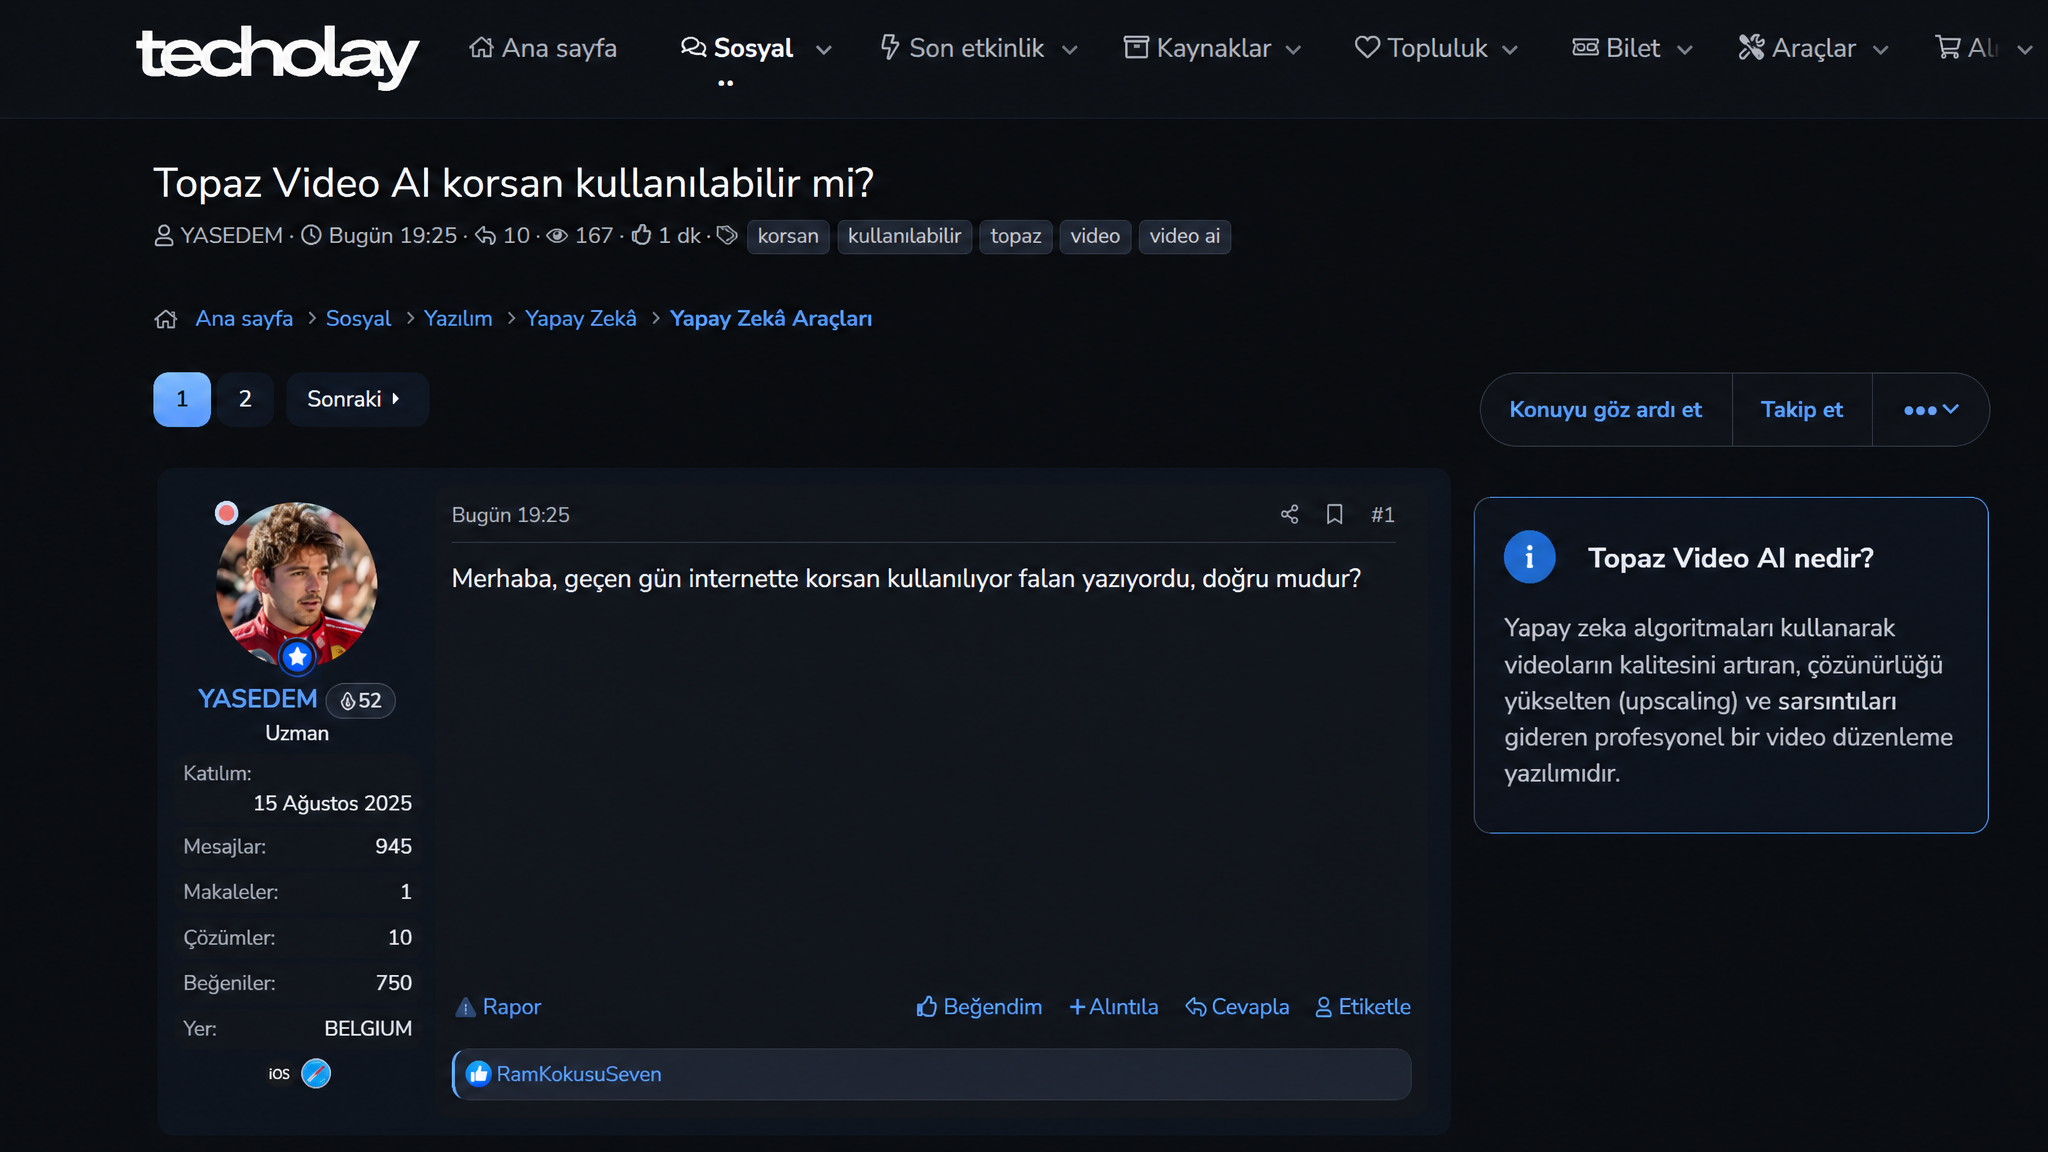Click the shopping cart icon in navbar

1948,47
